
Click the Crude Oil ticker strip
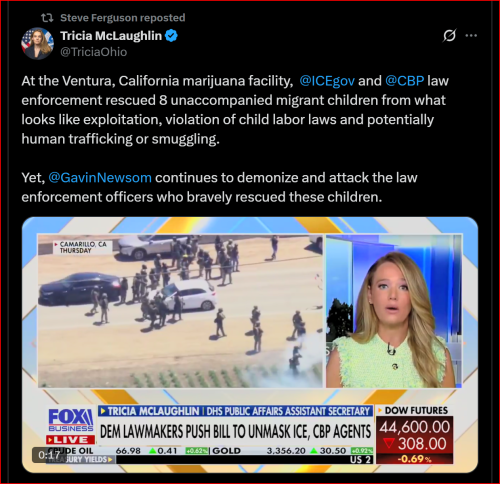pyautogui.click(x=210, y=451)
